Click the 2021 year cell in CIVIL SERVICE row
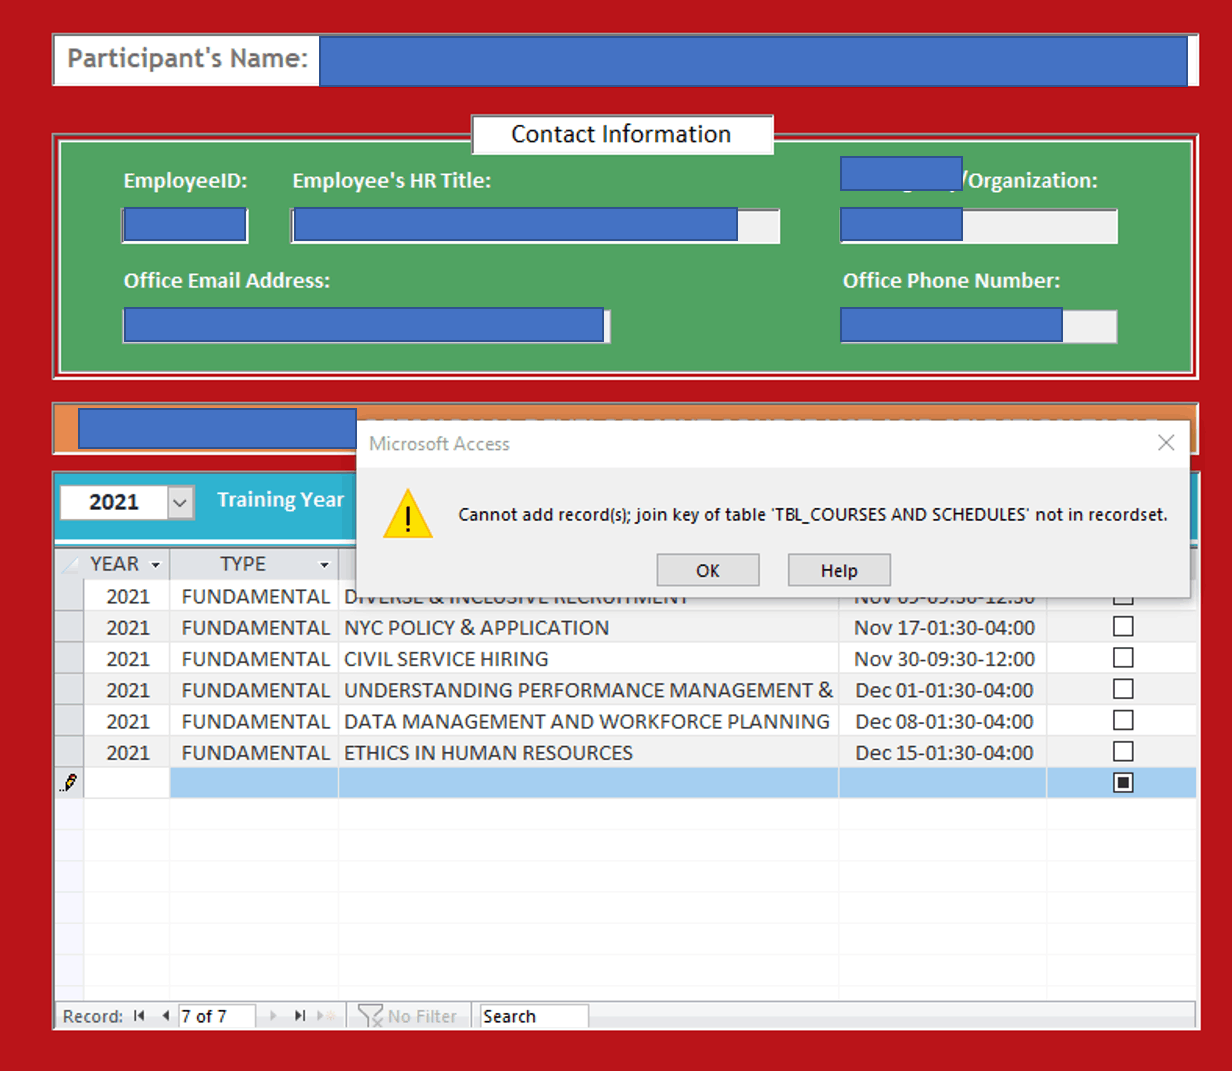 click(x=127, y=658)
